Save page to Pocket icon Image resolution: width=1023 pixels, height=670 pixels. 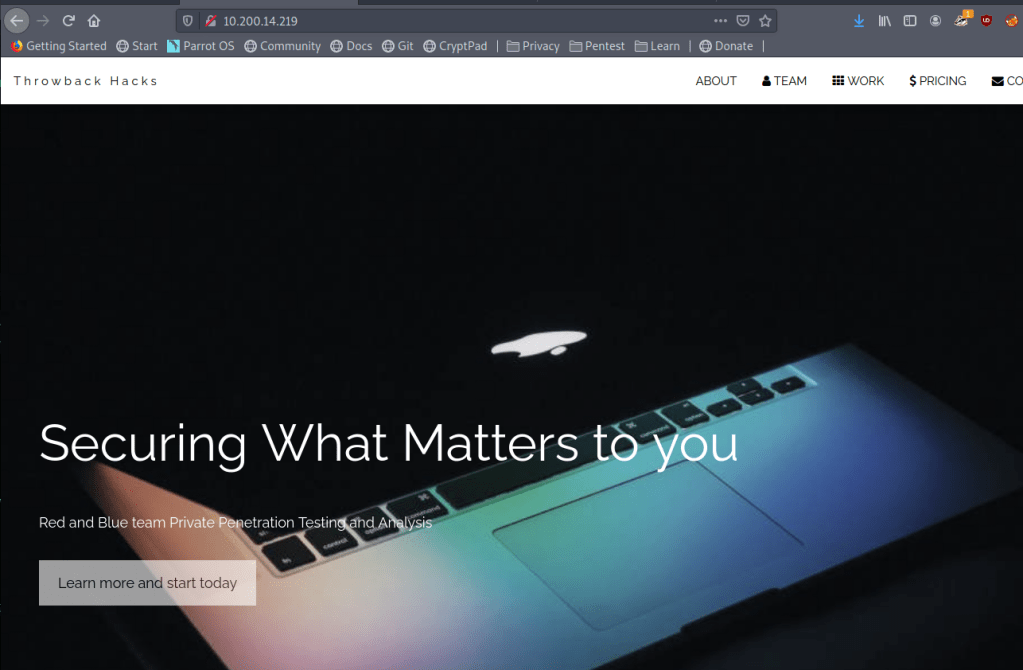(x=742, y=21)
